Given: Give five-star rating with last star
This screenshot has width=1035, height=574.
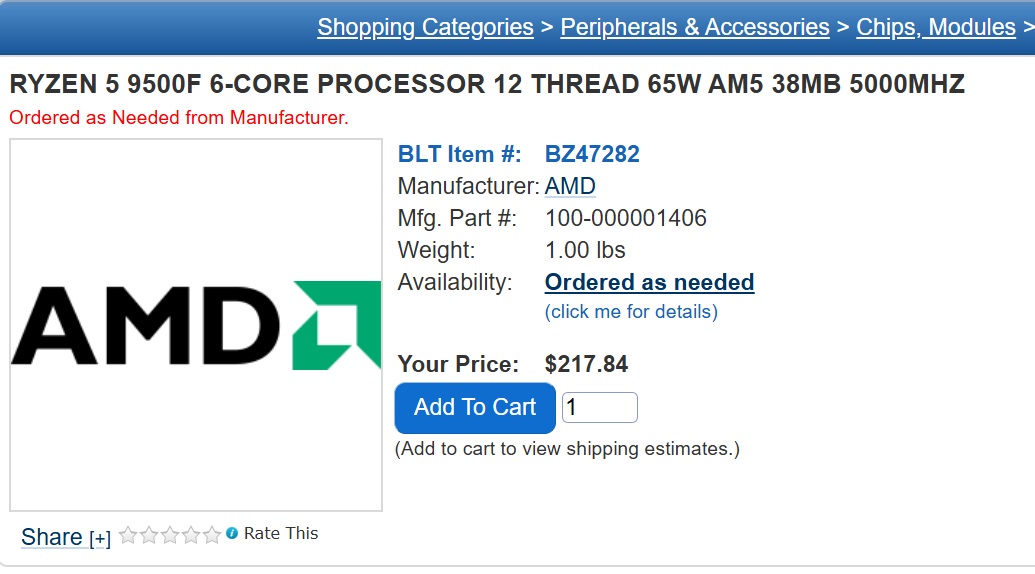Looking at the screenshot, I should 212,535.
